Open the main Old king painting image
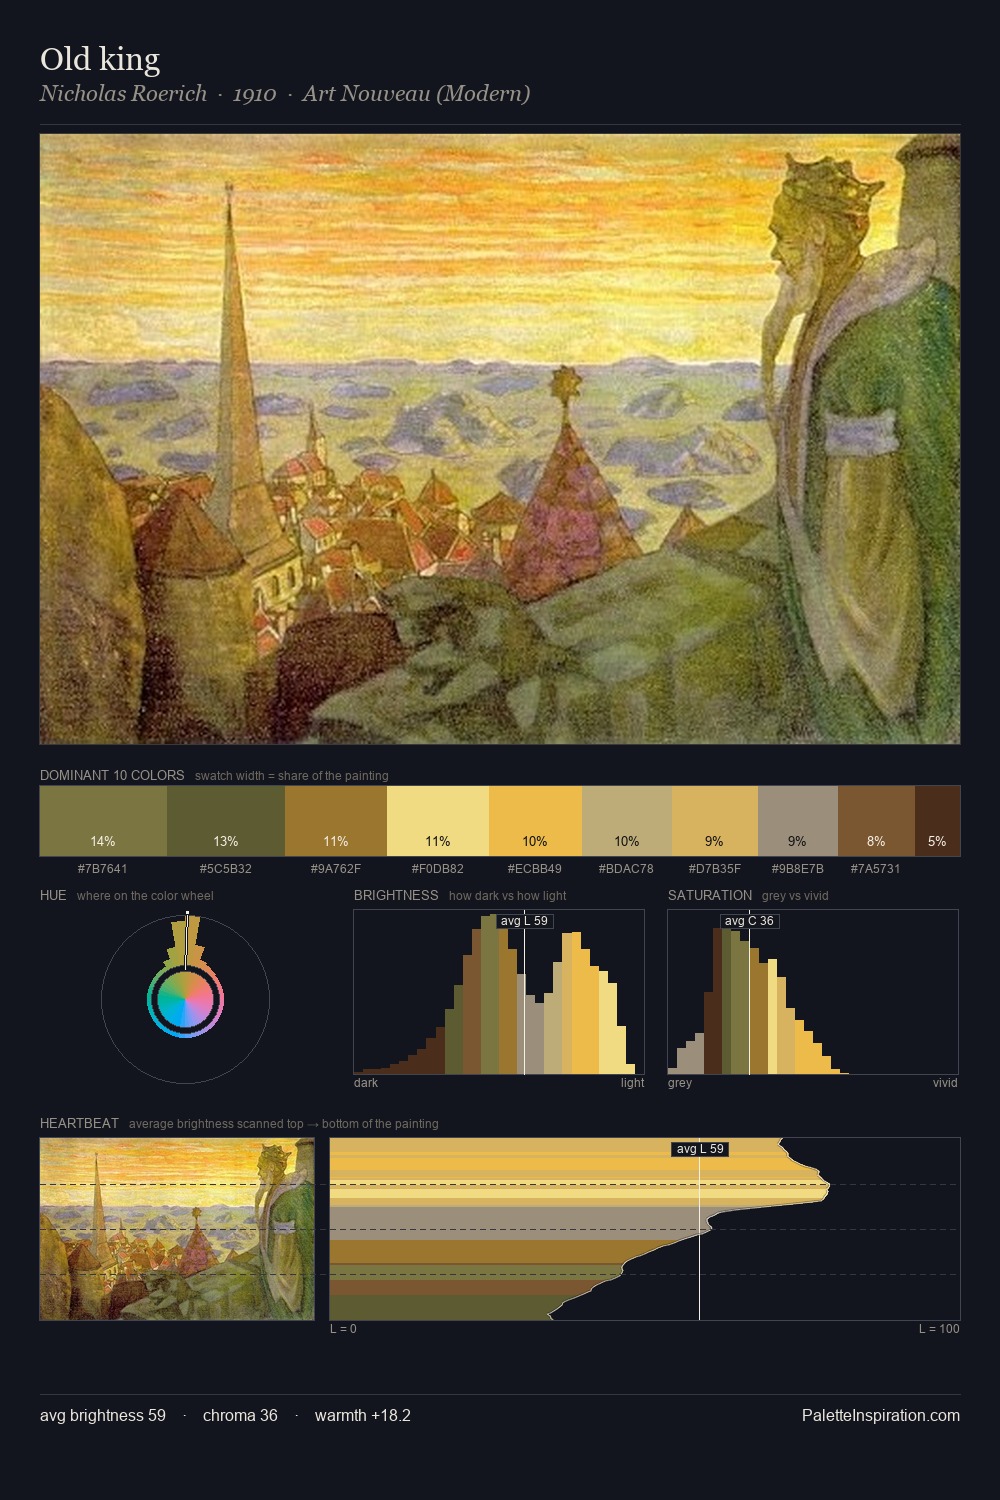Image resolution: width=1000 pixels, height=1500 pixels. 500,439
